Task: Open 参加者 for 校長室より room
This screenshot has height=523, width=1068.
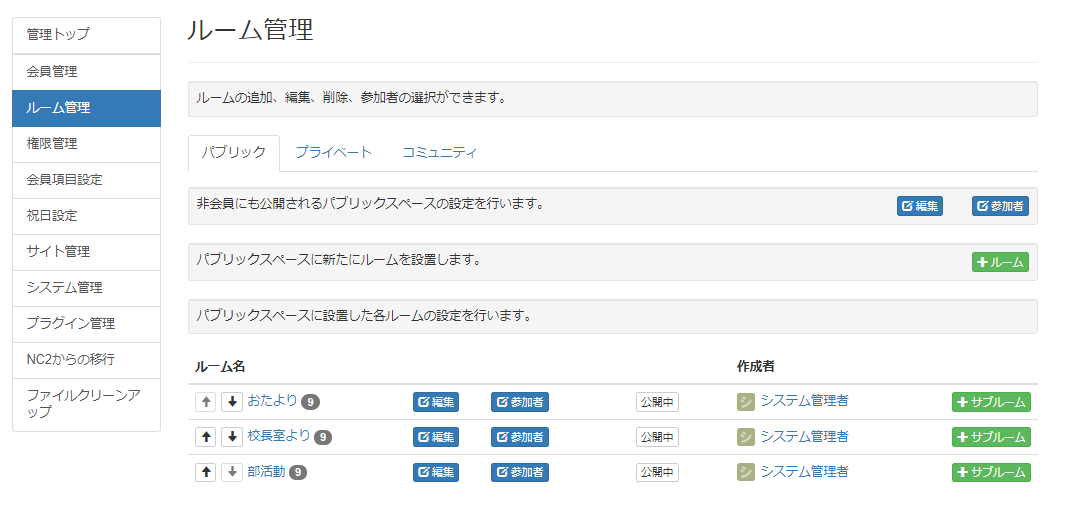Action: click(519, 437)
